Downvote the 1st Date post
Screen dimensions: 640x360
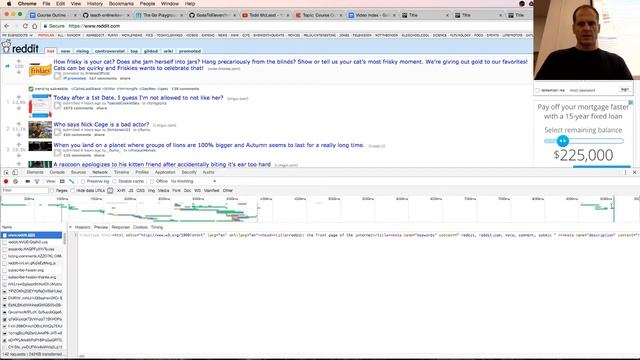pos(18,108)
